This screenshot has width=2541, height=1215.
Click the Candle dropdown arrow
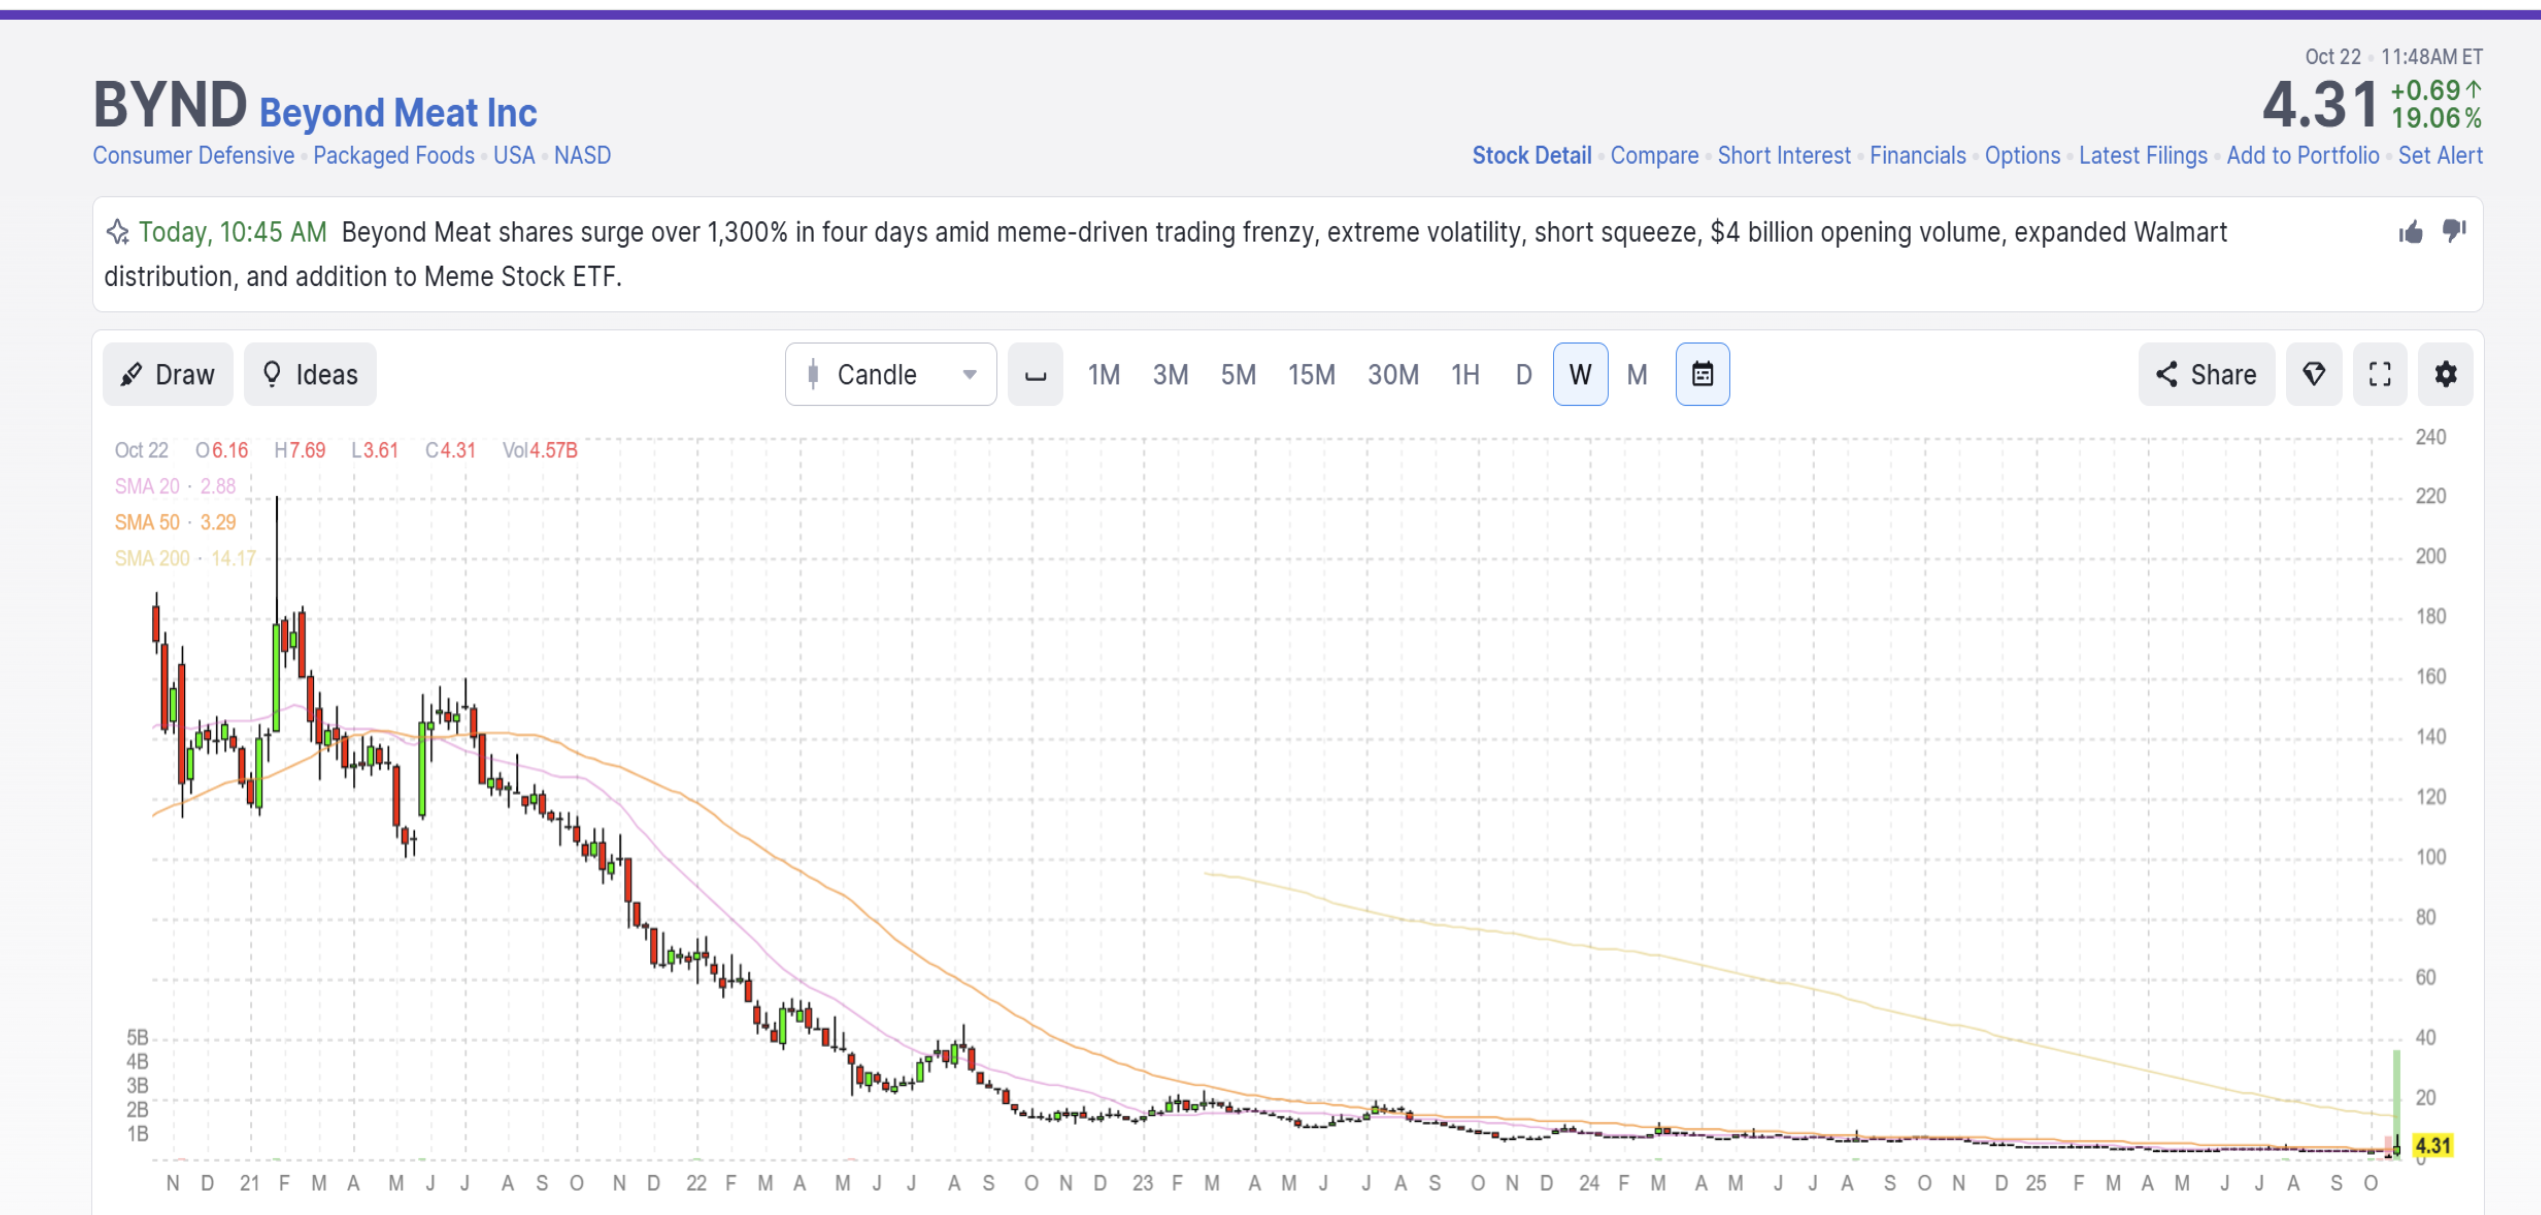click(x=969, y=374)
